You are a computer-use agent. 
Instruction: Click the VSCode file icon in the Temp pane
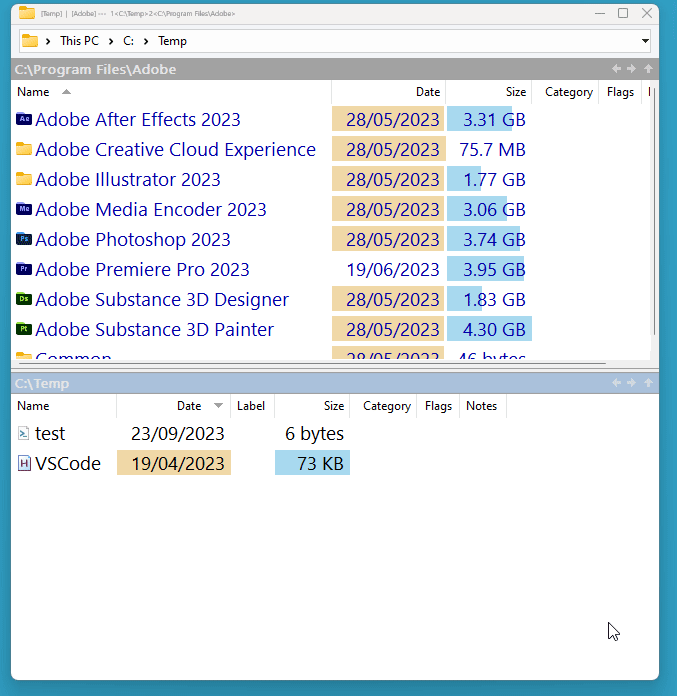point(24,463)
